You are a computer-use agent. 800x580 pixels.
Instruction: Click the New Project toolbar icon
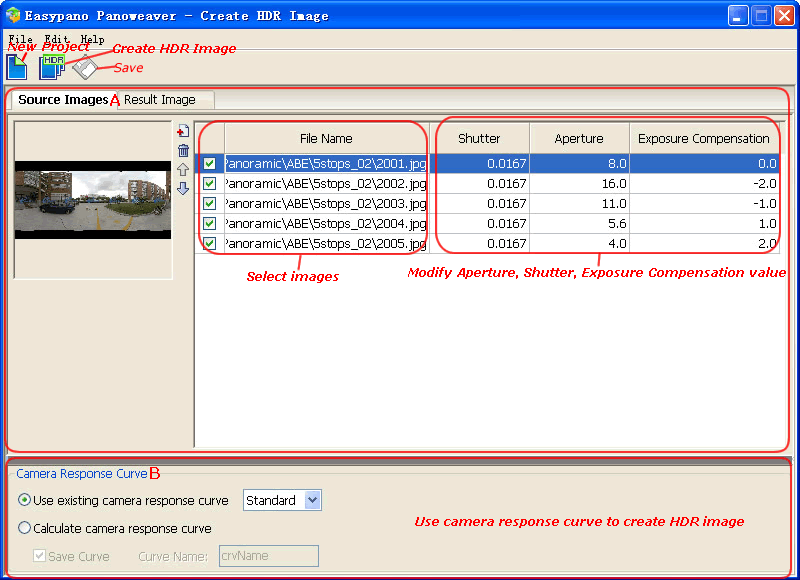(16, 67)
